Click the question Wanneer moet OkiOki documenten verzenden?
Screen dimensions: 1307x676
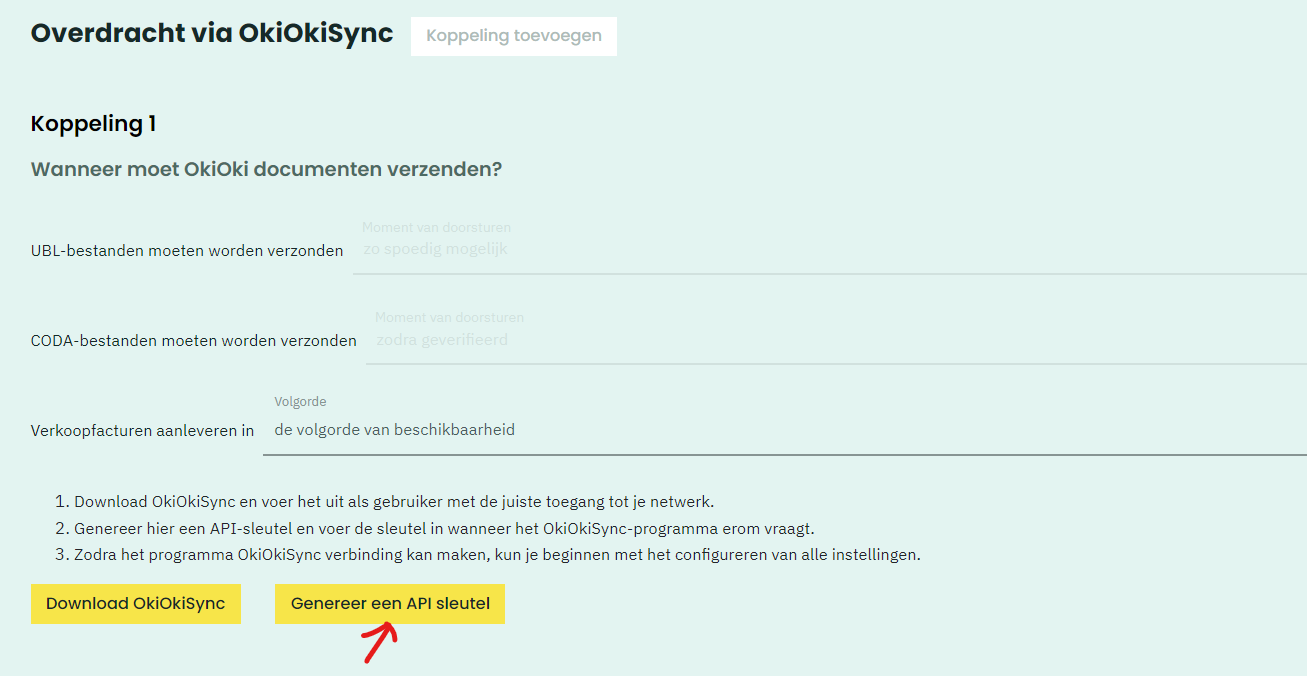click(x=266, y=169)
